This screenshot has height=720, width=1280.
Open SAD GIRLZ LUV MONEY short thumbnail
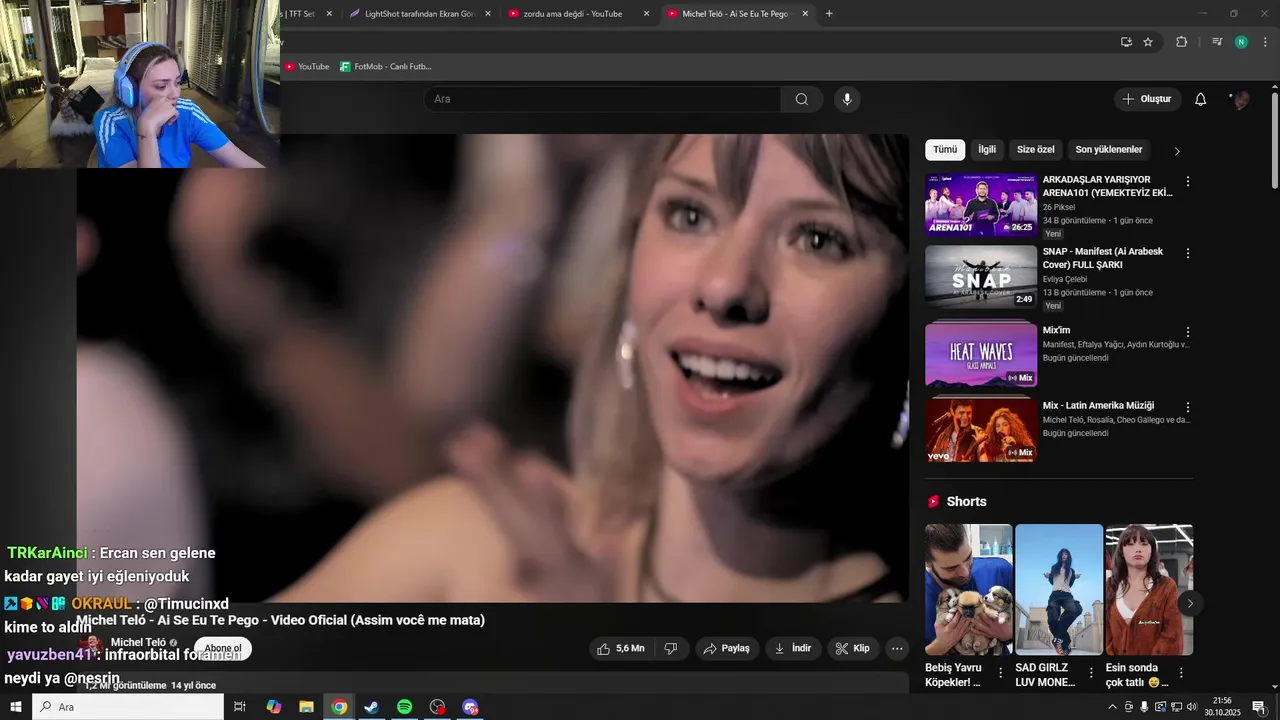[1059, 590]
